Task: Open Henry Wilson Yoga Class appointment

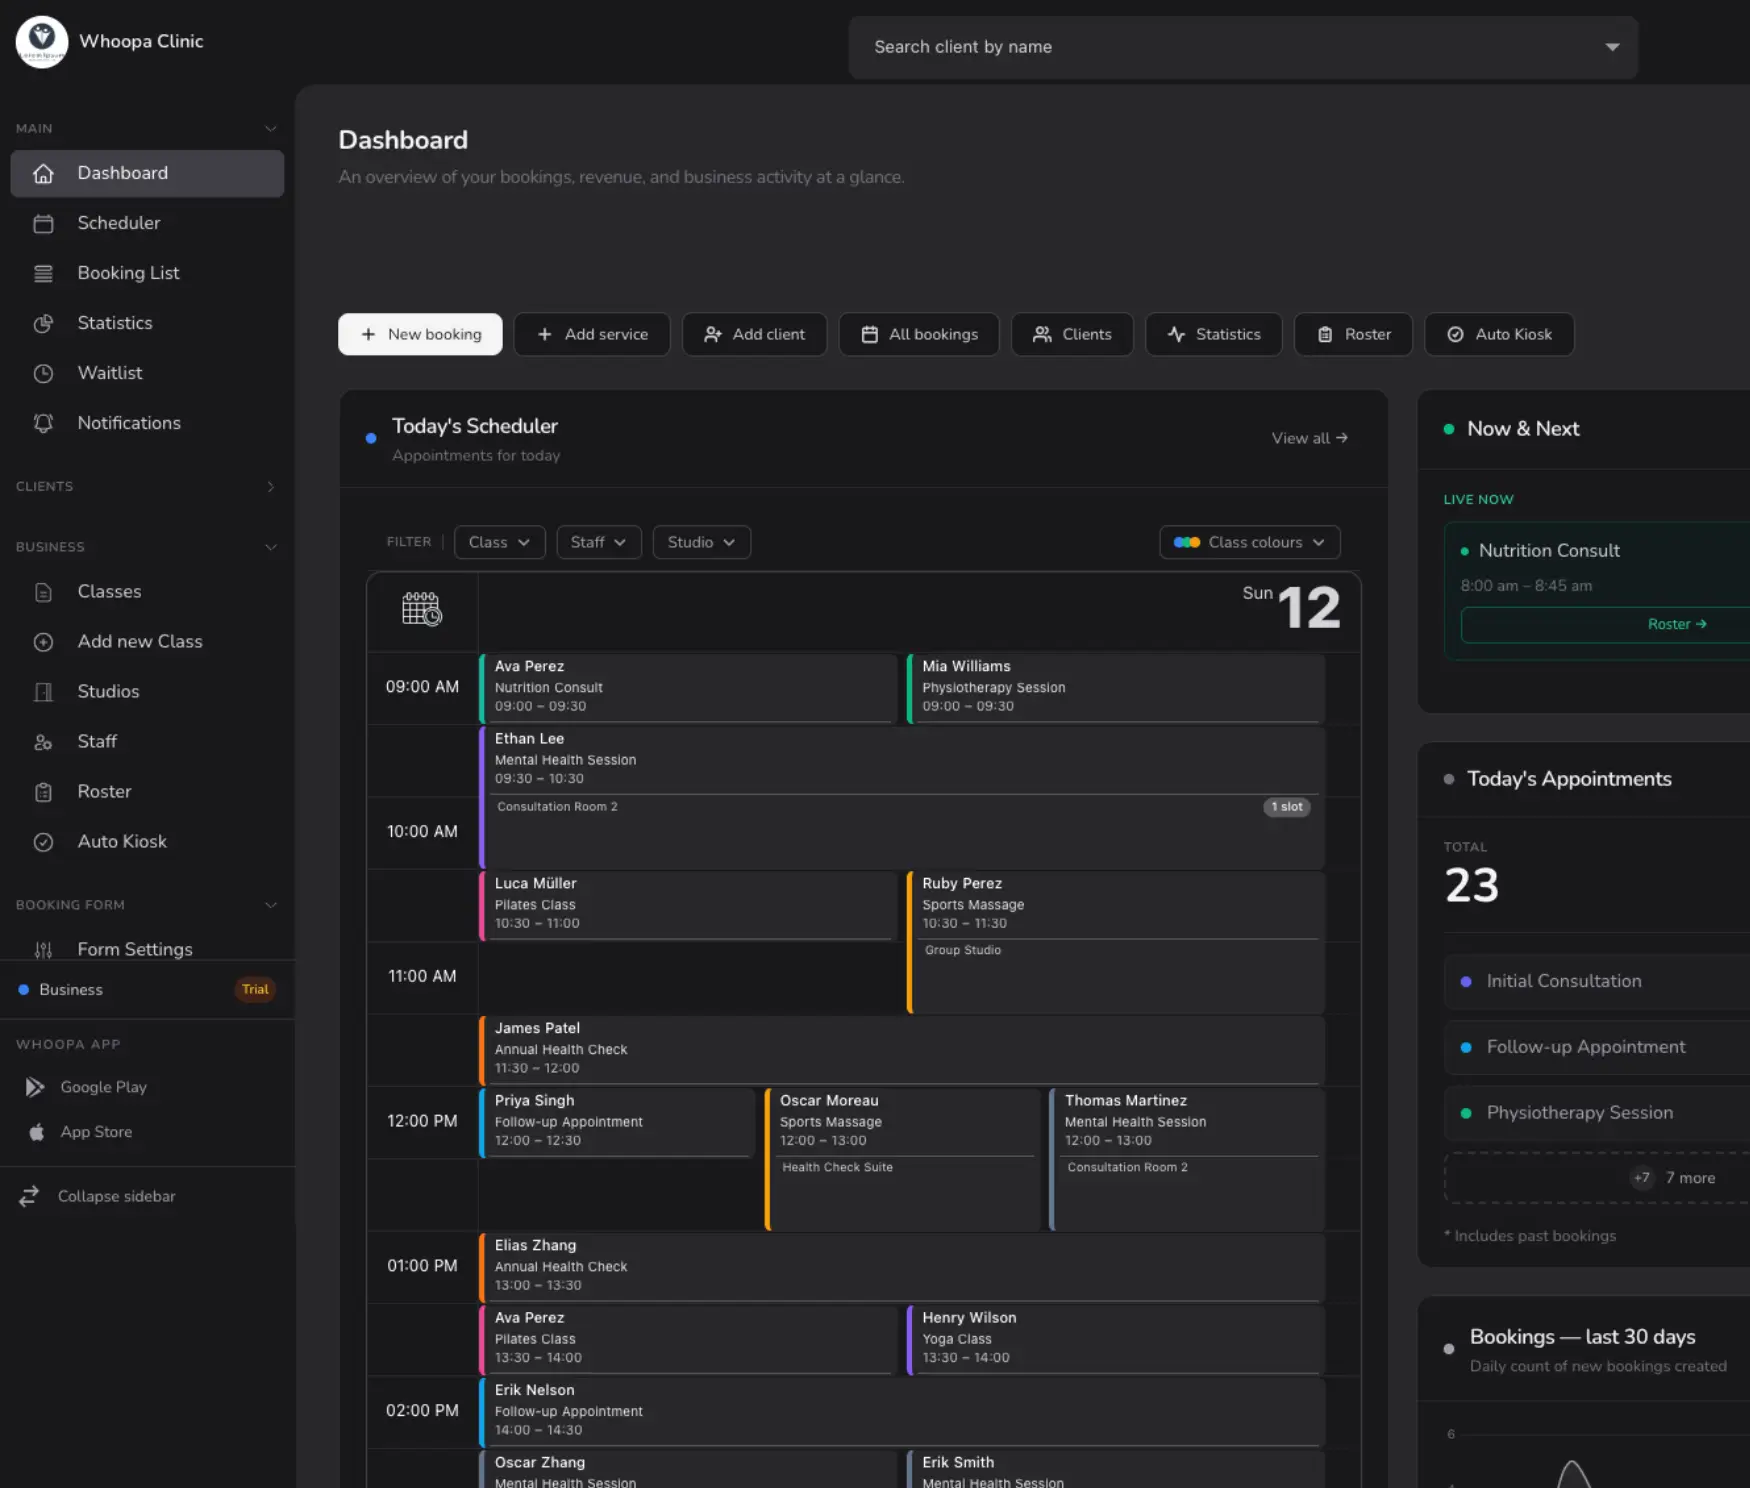Action: click(1115, 1339)
